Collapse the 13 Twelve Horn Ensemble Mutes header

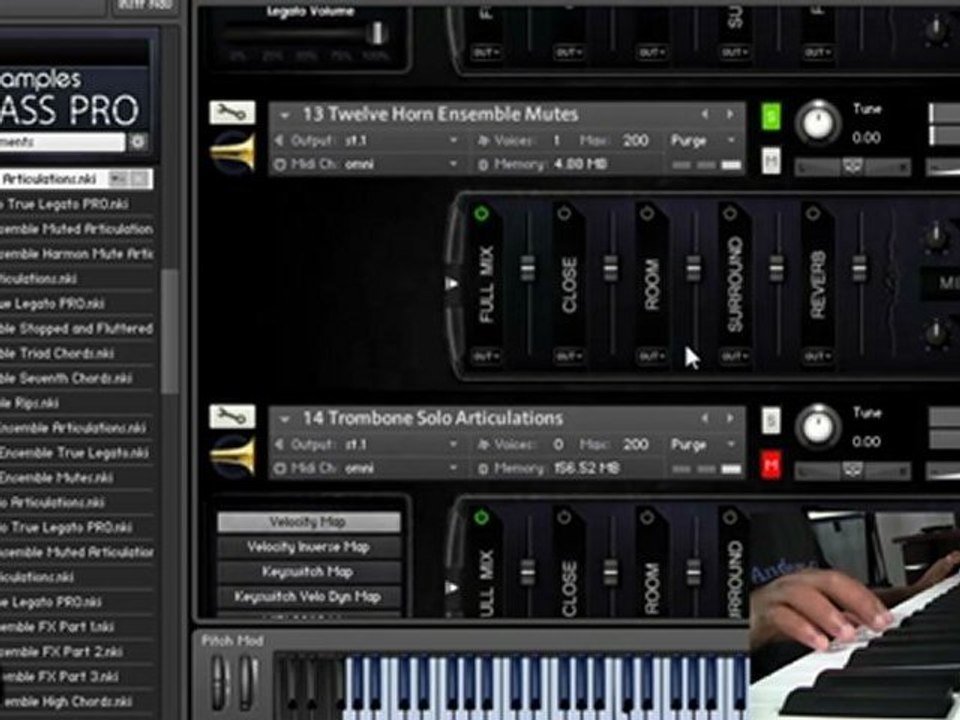284,114
